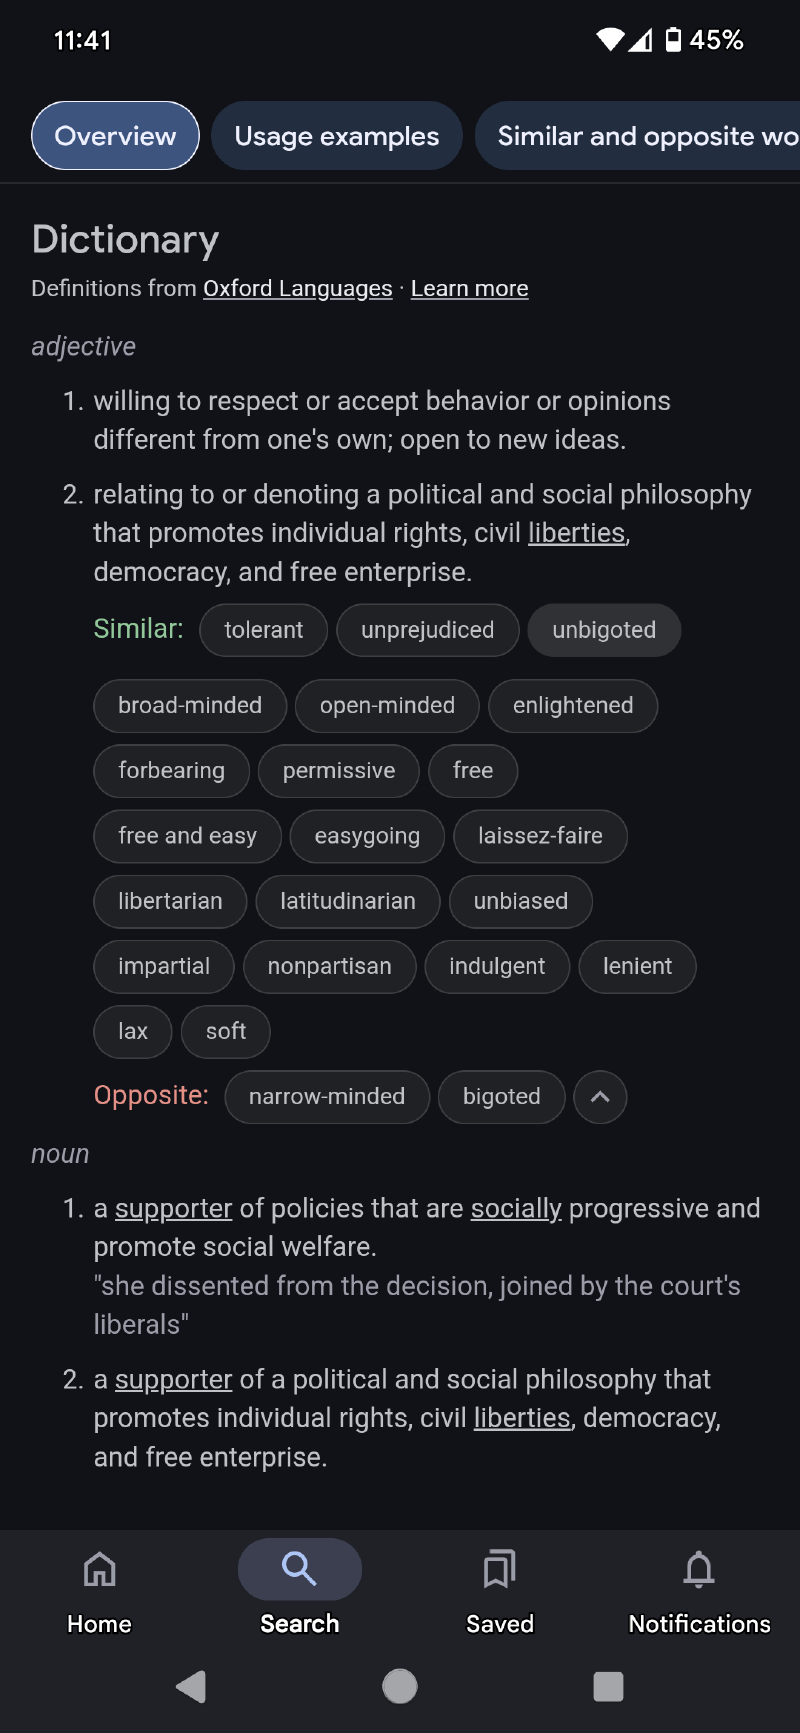Collapse the synonyms list with the chevron
Viewport: 800px width, 1733px height.
pyautogui.click(x=600, y=1097)
